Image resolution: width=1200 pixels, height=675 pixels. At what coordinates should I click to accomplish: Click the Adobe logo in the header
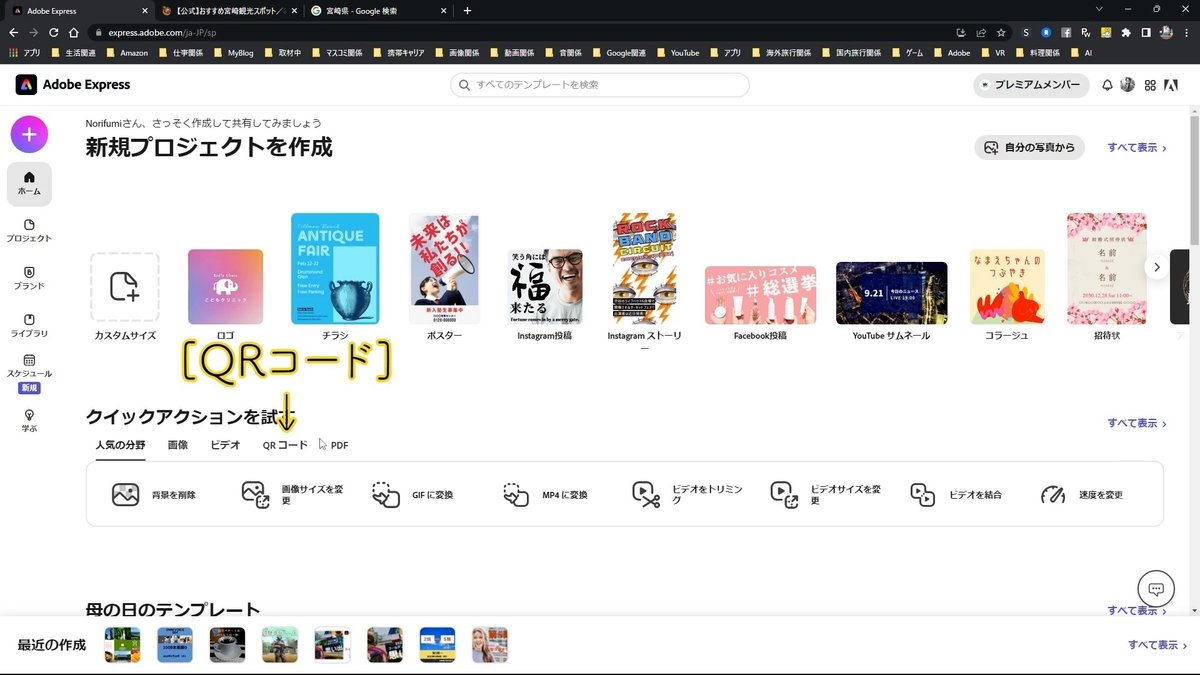[1171, 85]
